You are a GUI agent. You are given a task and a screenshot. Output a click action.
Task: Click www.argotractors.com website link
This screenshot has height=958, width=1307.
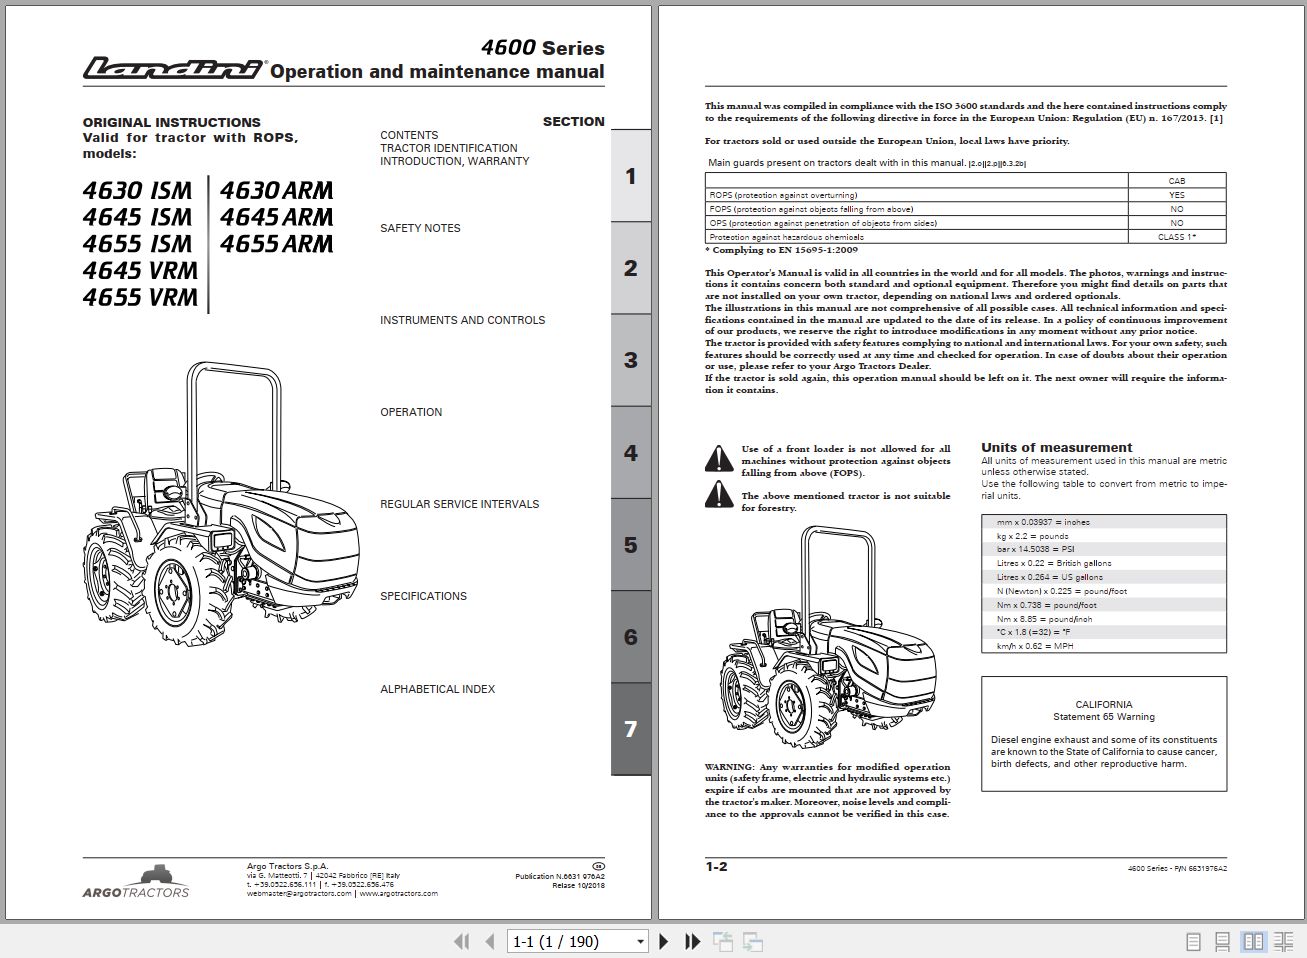pos(398,893)
